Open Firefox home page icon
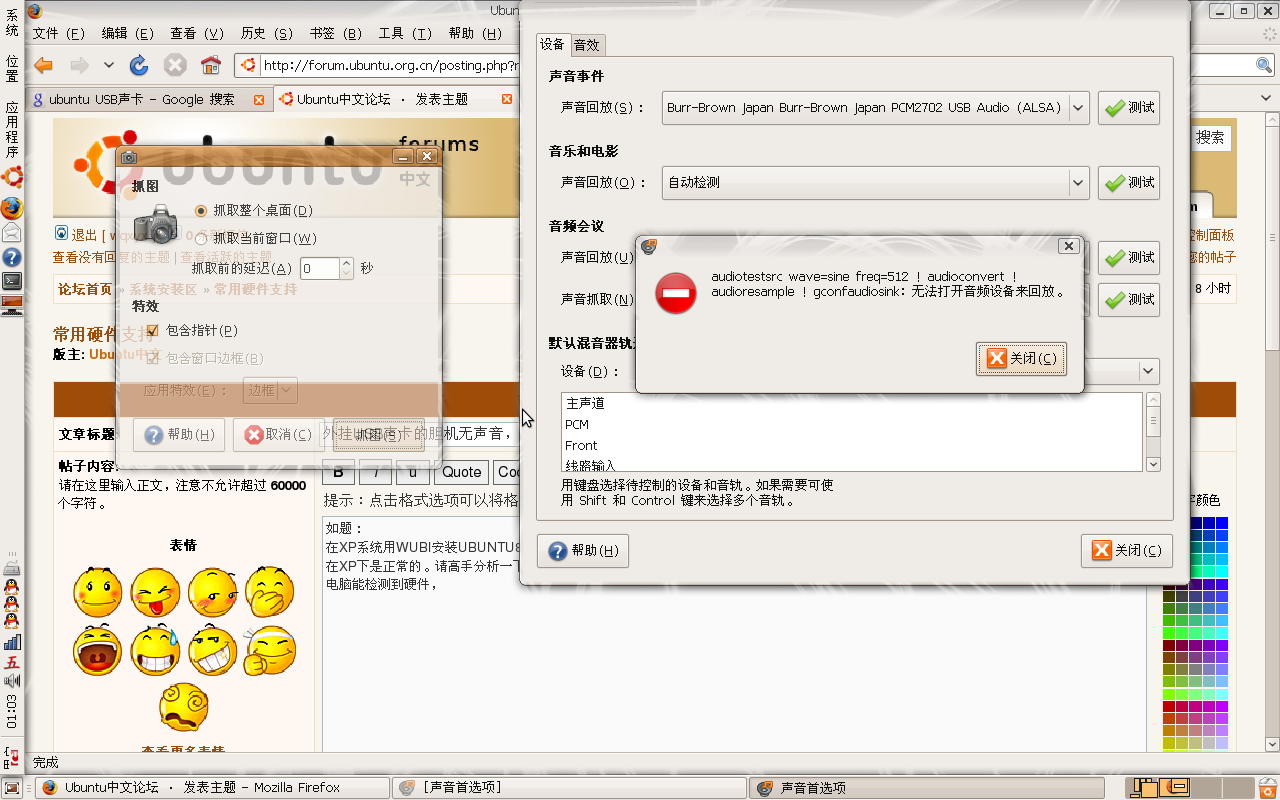Screen dimensions: 1280x800 tap(210, 66)
